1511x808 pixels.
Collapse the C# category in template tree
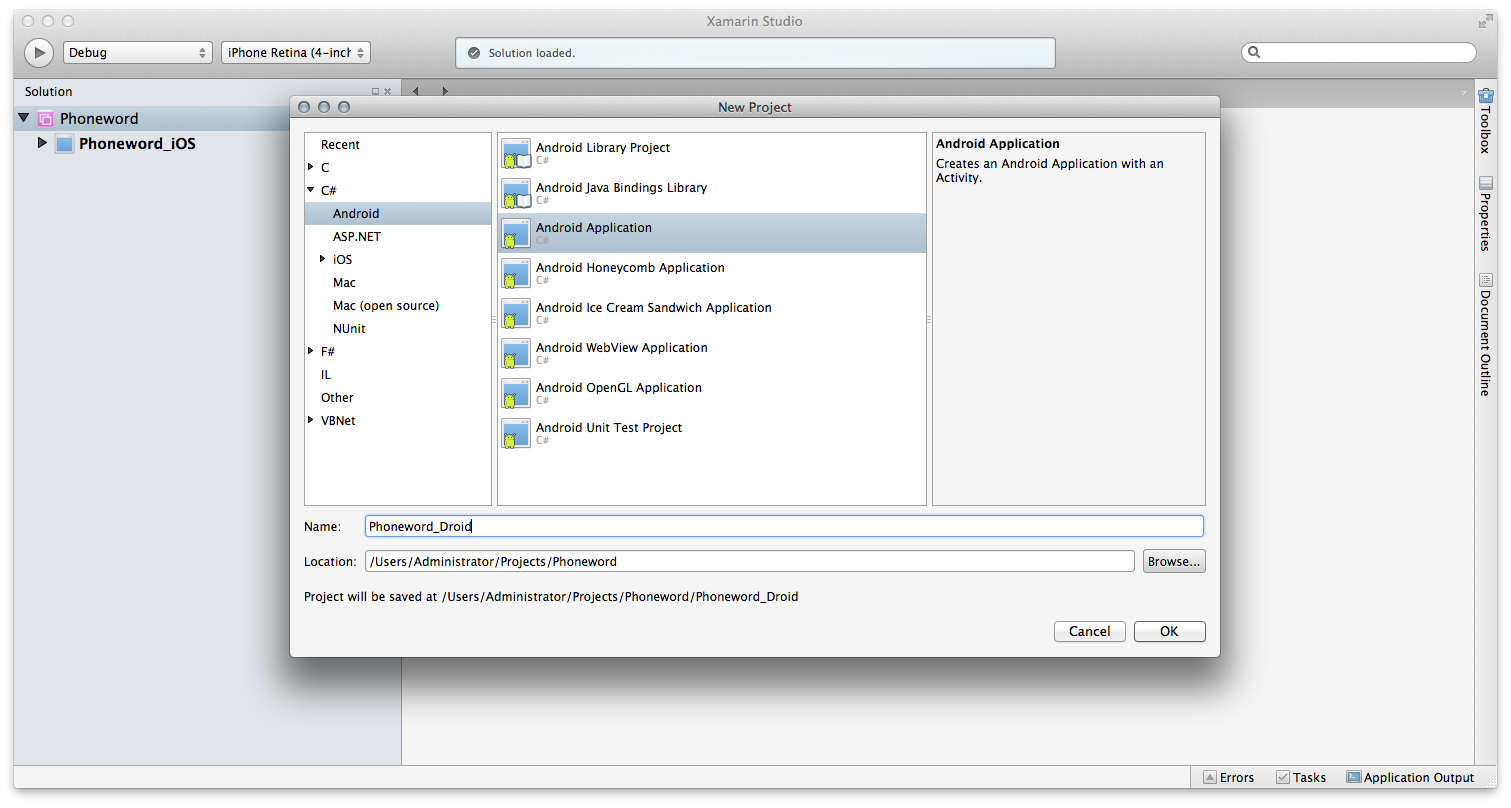coord(311,190)
